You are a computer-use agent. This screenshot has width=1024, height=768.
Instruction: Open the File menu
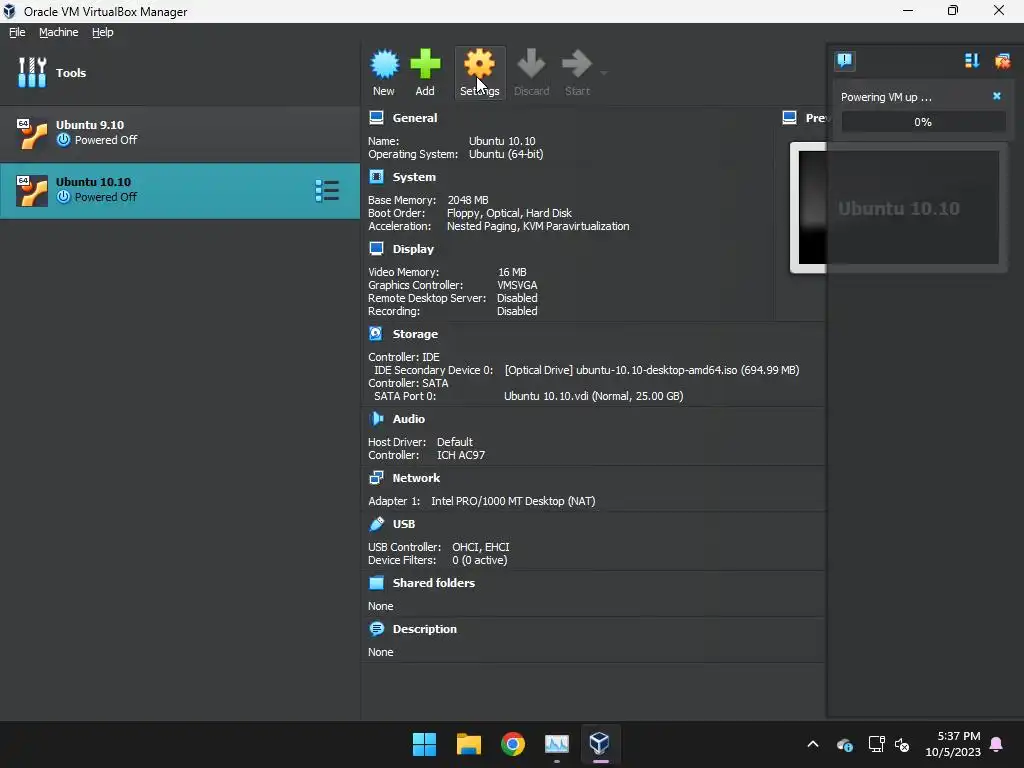pyautogui.click(x=17, y=32)
